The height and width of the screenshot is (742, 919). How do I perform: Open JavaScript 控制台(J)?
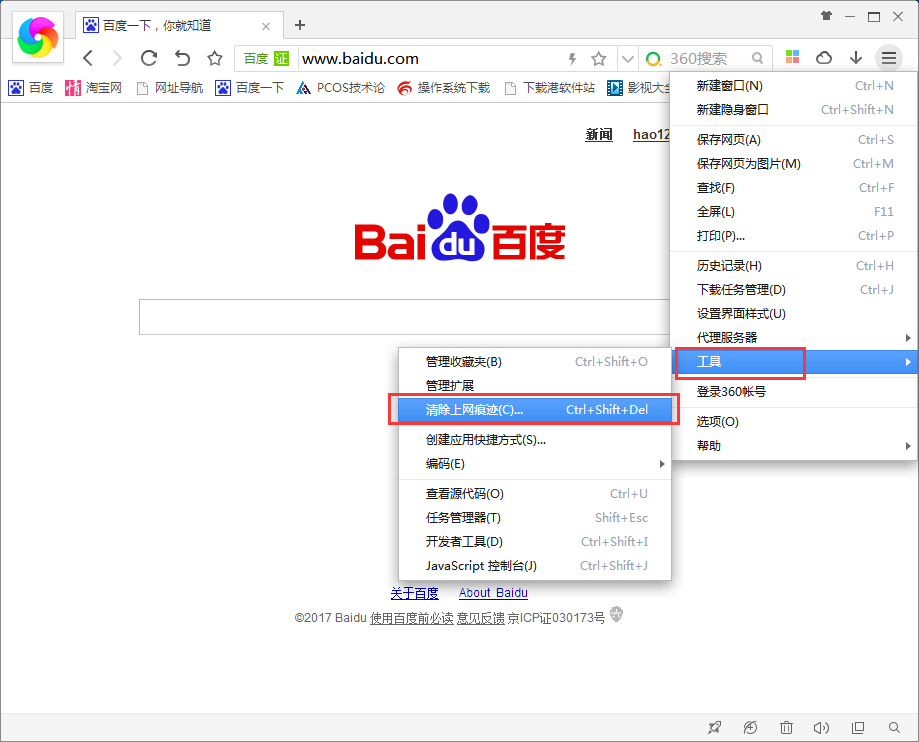click(x=535, y=566)
